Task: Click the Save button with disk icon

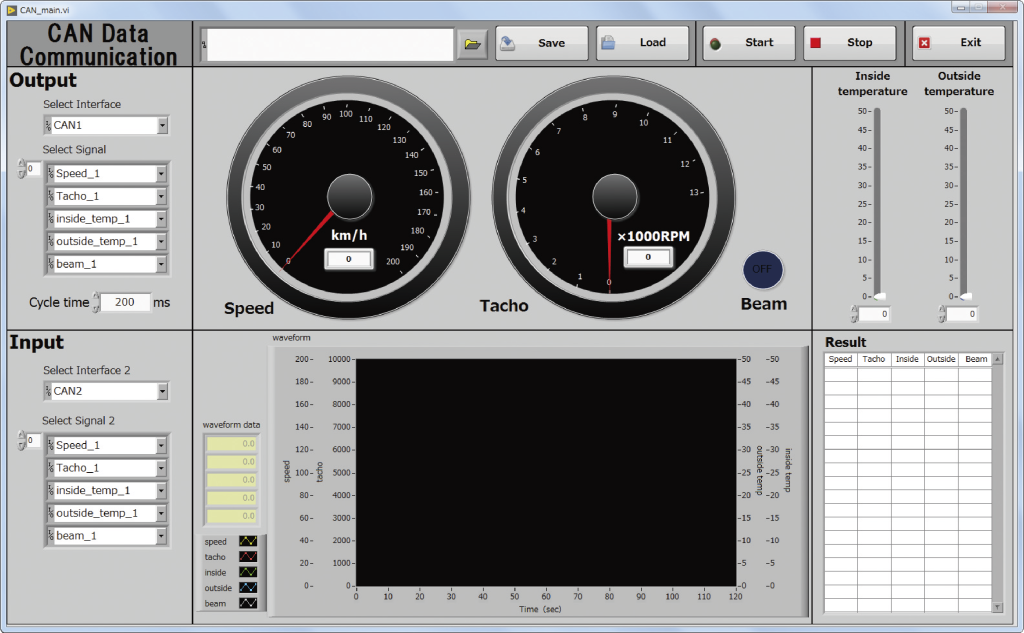Action: click(542, 43)
